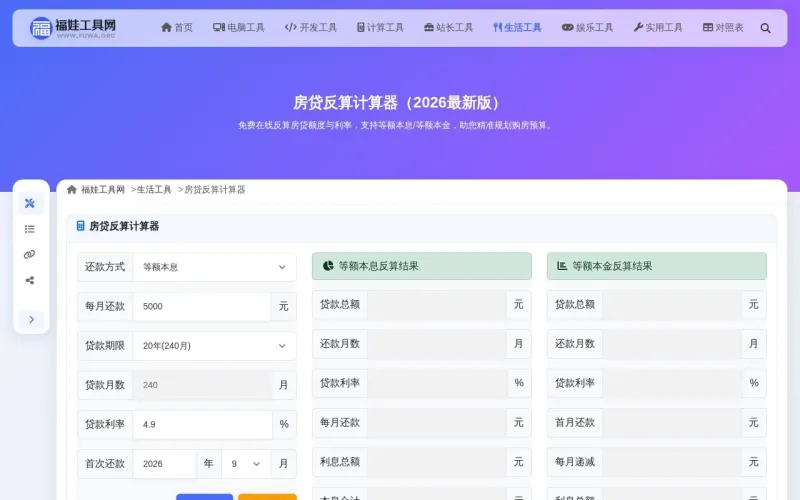Image resolution: width=800 pixels, height=500 pixels.
Task: Open the first repayment month dropdown
Action: (245, 463)
